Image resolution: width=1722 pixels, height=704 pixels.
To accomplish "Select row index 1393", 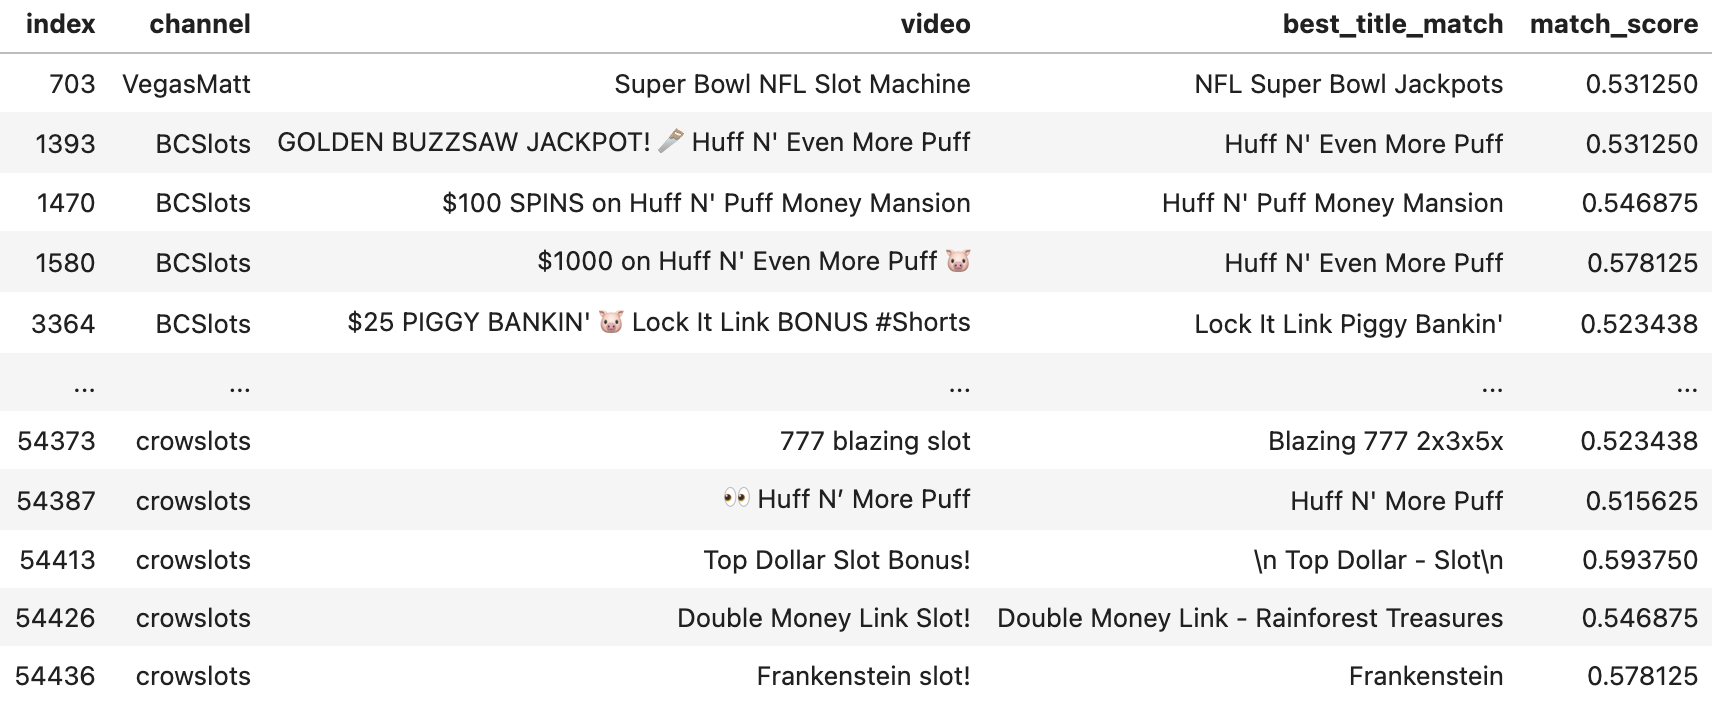I will [x=65, y=144].
